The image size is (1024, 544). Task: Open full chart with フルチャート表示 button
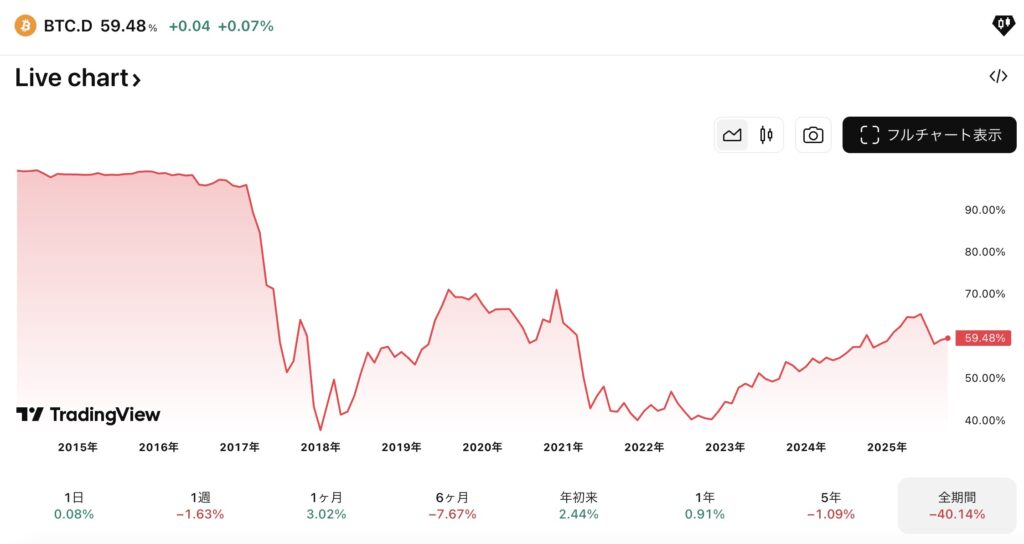pyautogui.click(x=929, y=135)
